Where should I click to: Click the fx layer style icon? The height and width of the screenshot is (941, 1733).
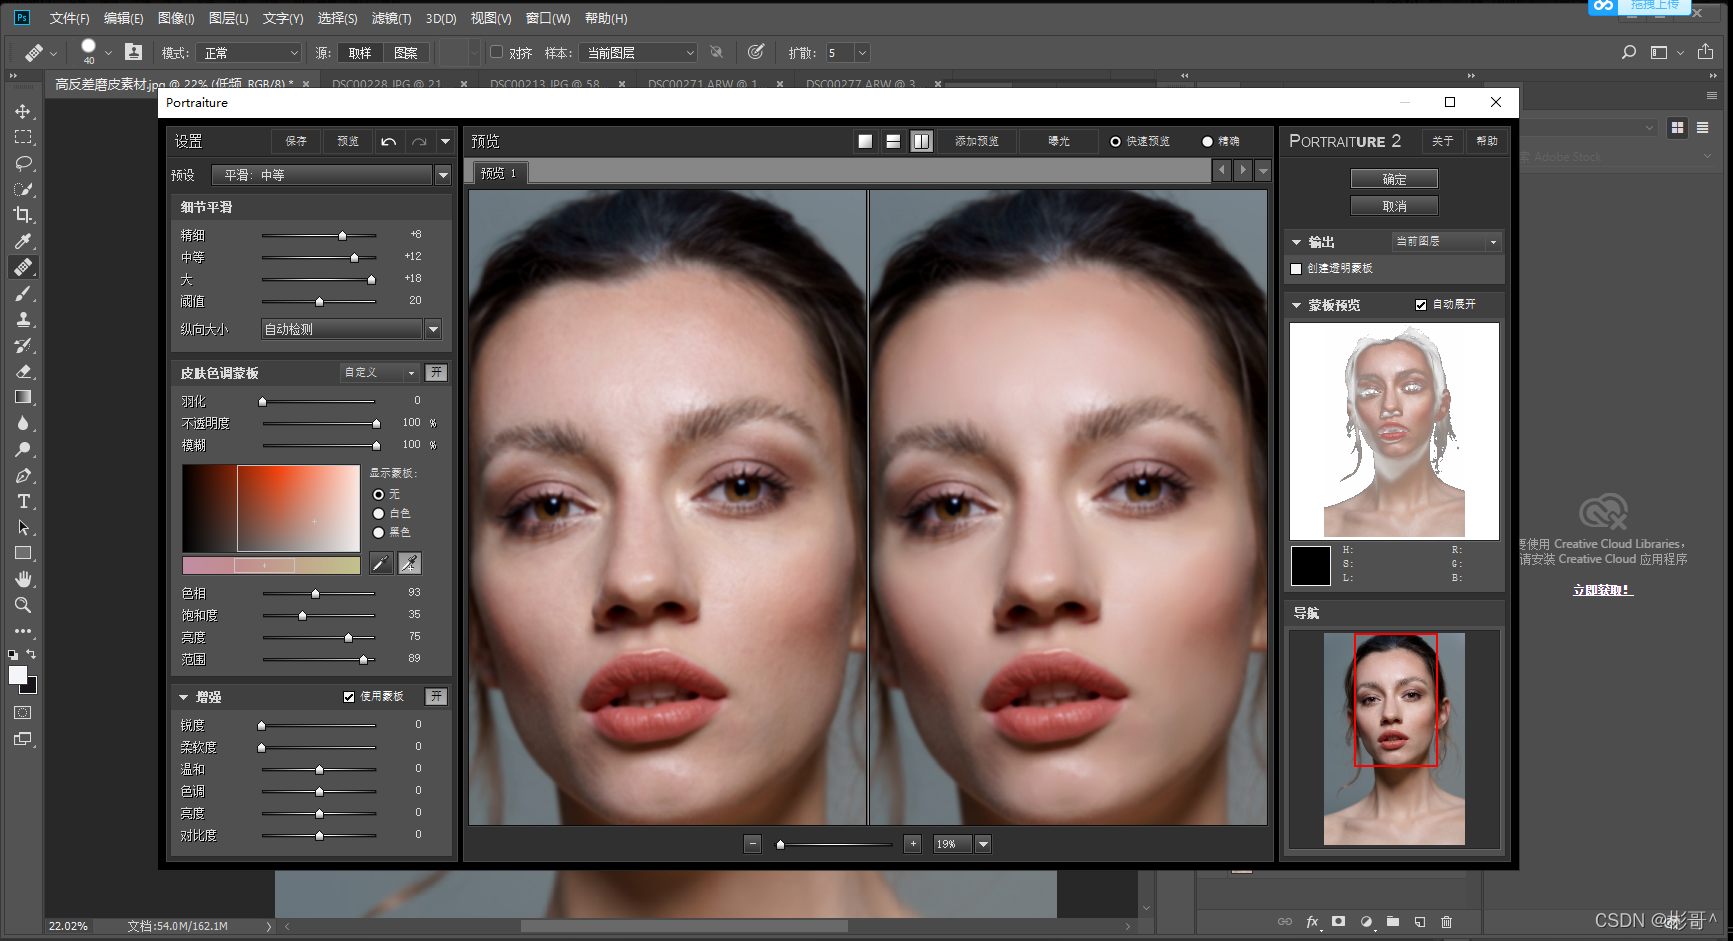[1312, 922]
